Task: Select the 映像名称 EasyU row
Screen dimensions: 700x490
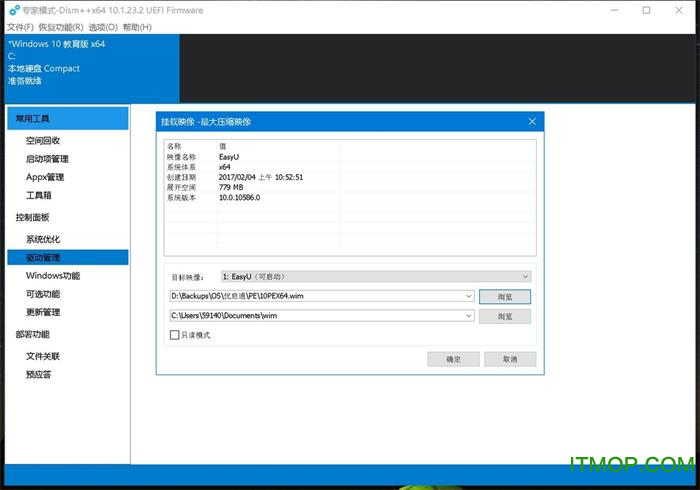Action: tap(350, 157)
